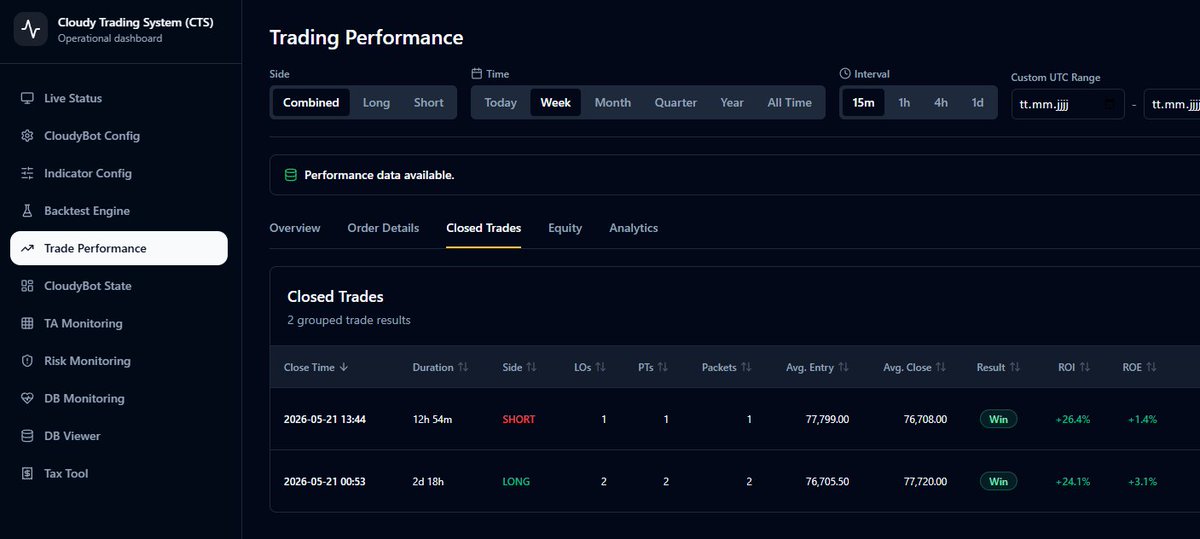Sort by PTs column arrows
The image size is (1200, 539).
pyautogui.click(x=662, y=367)
